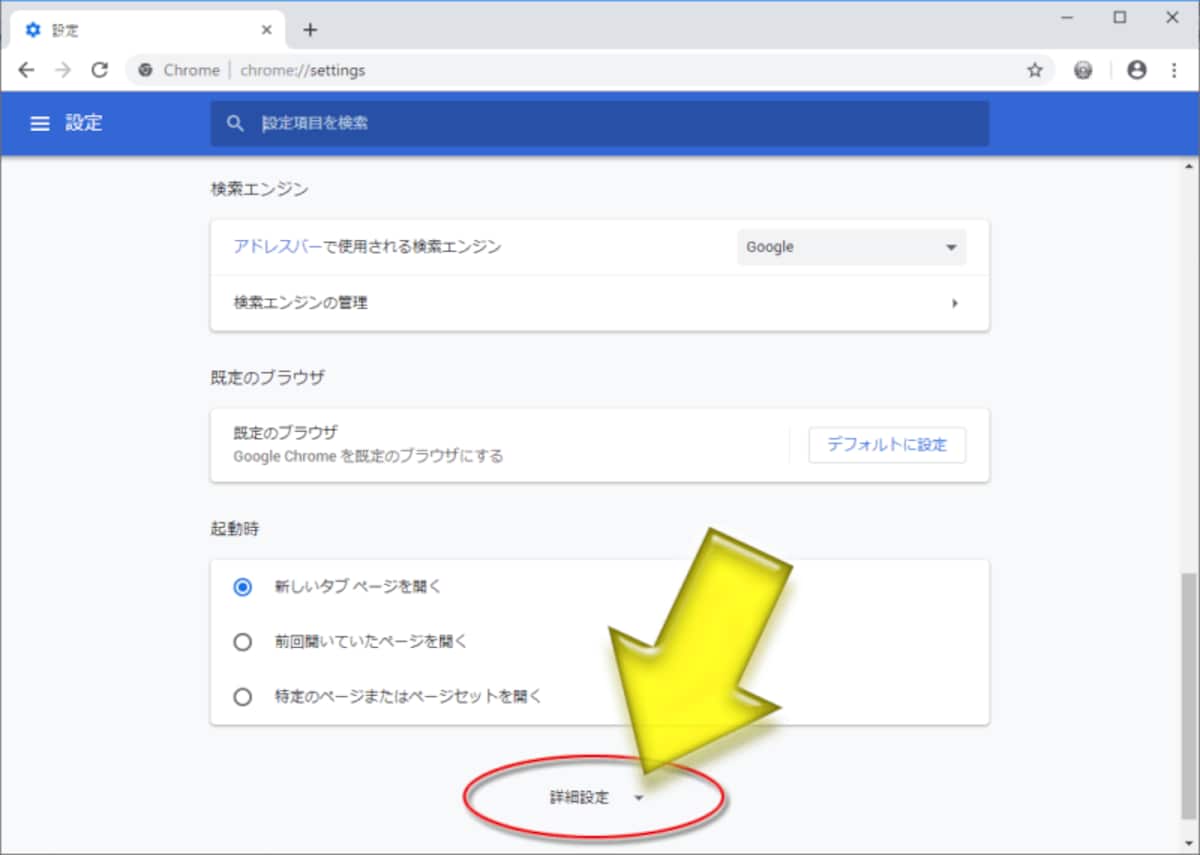Click the site info icon in address bar
Screen dimensions: 1200x855
[146, 70]
